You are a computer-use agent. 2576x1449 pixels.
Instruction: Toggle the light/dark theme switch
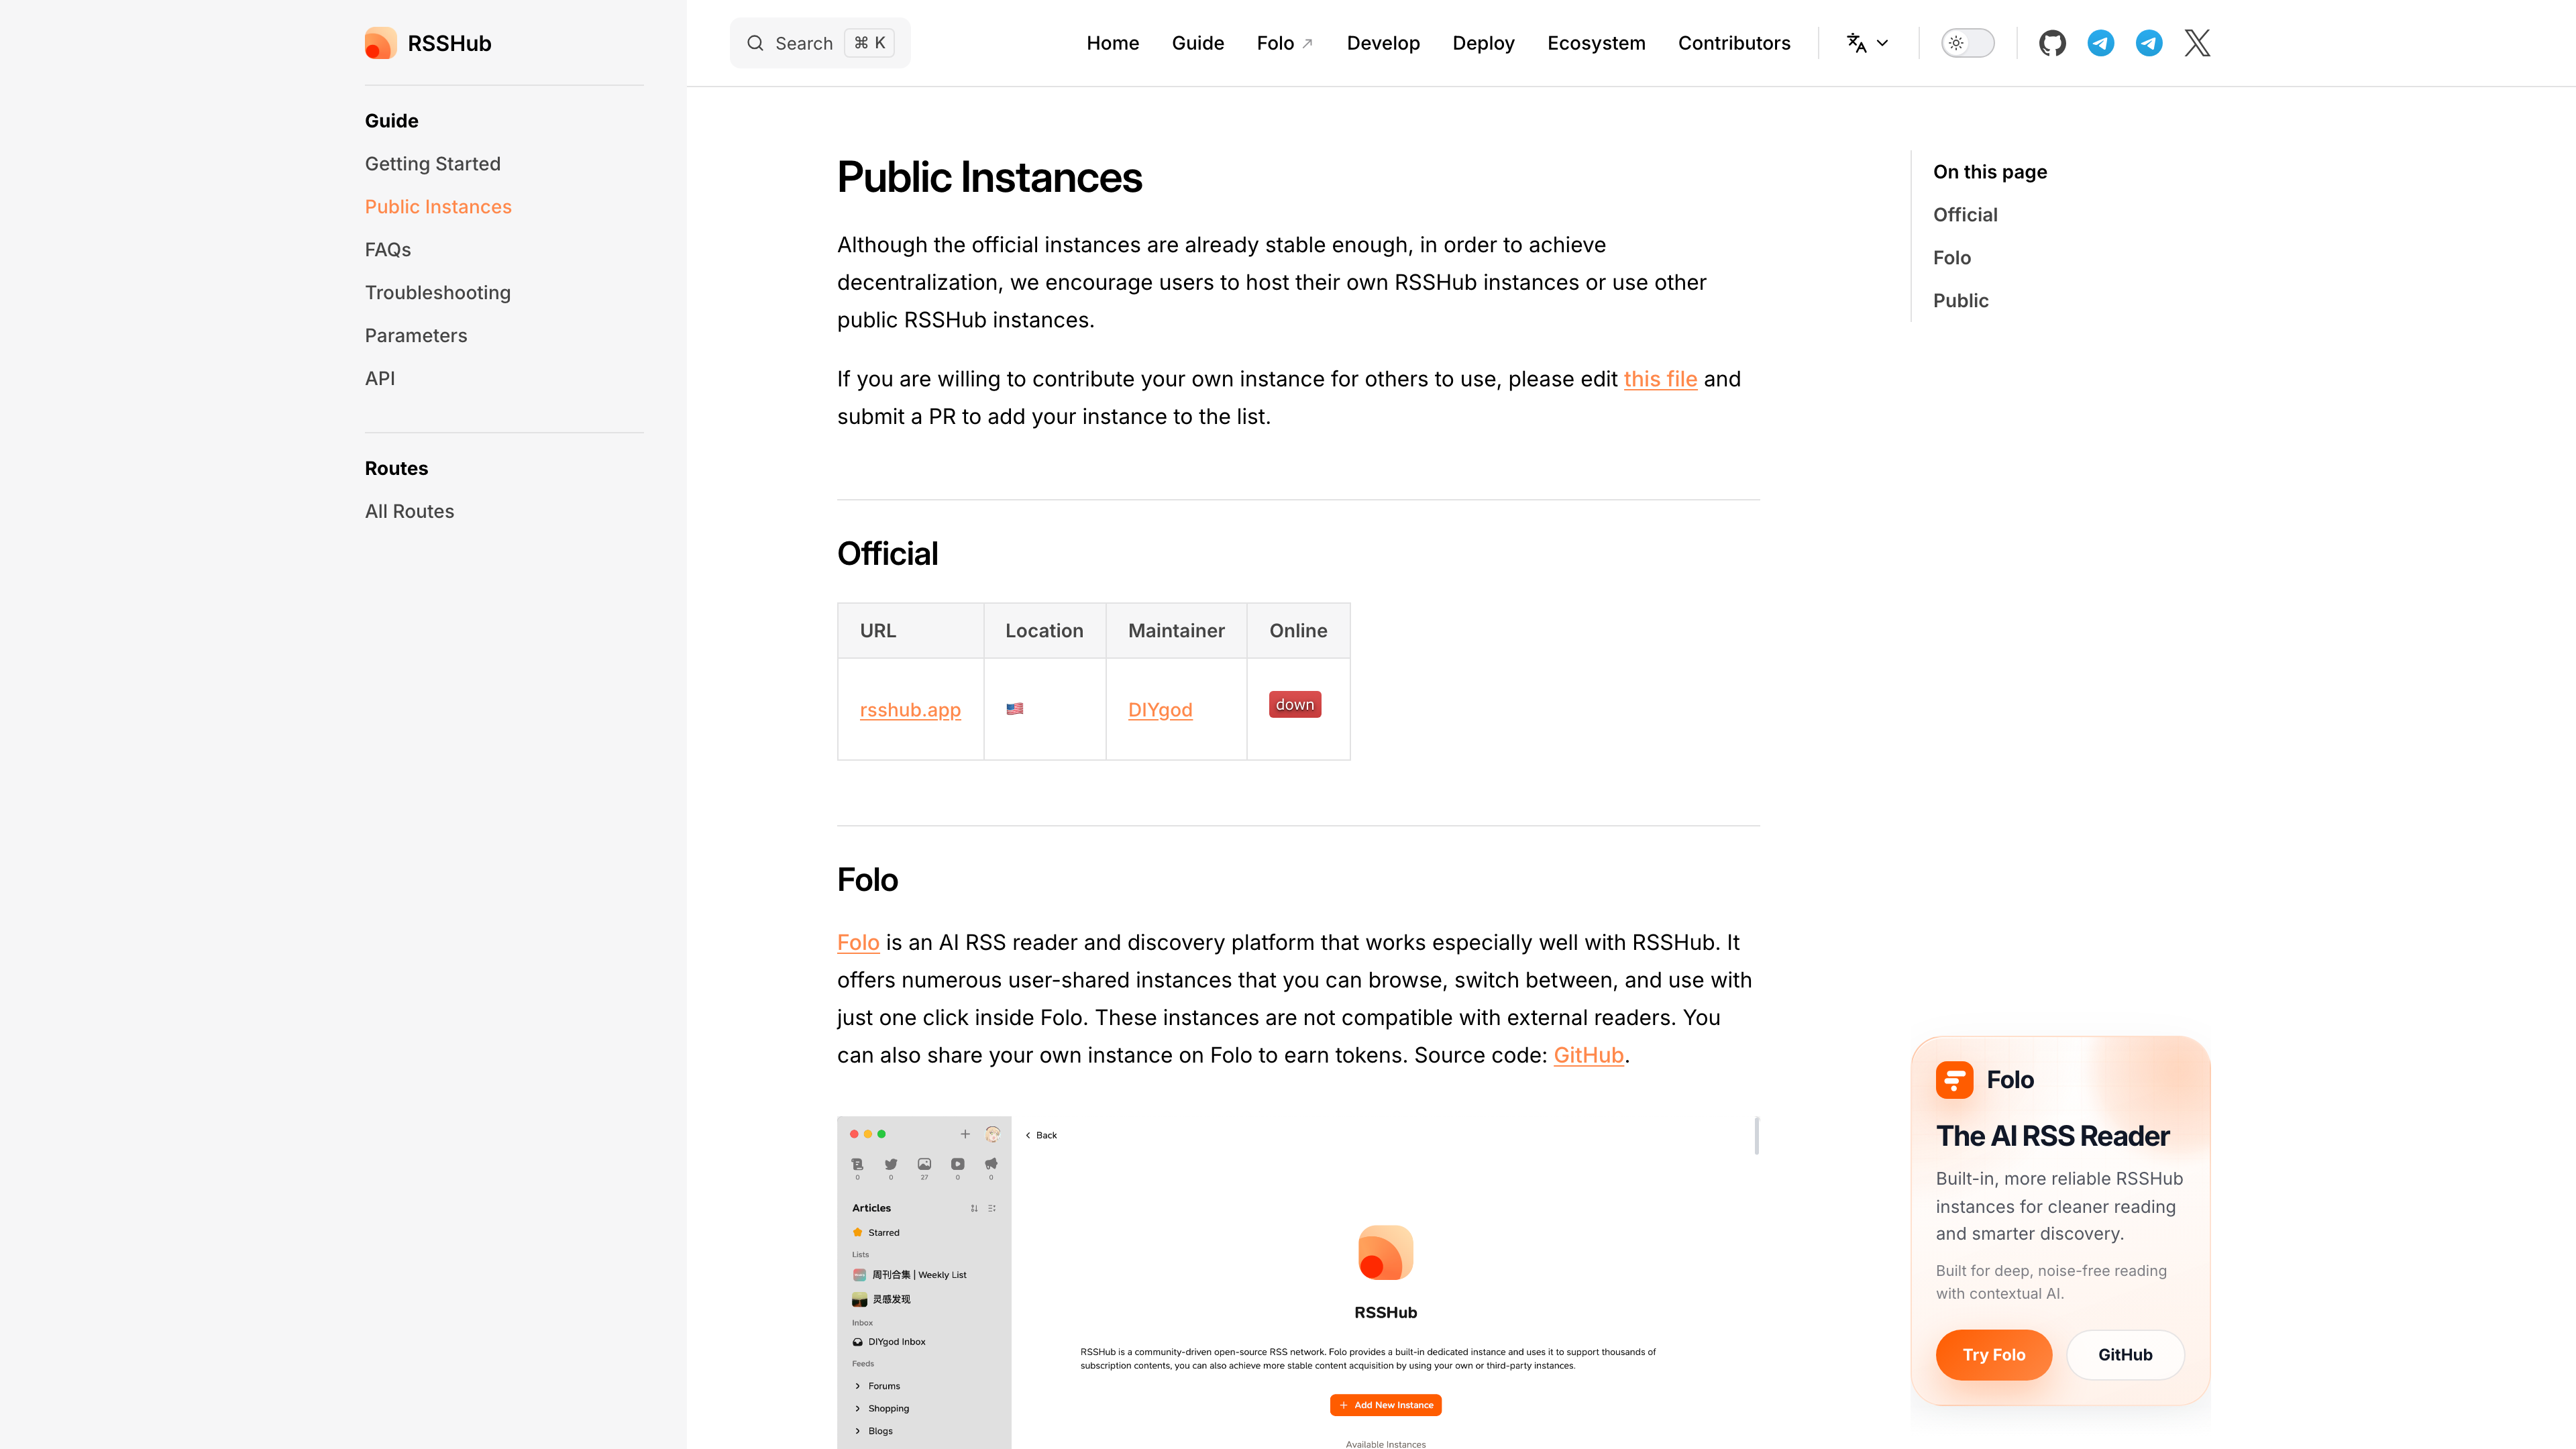(1967, 43)
